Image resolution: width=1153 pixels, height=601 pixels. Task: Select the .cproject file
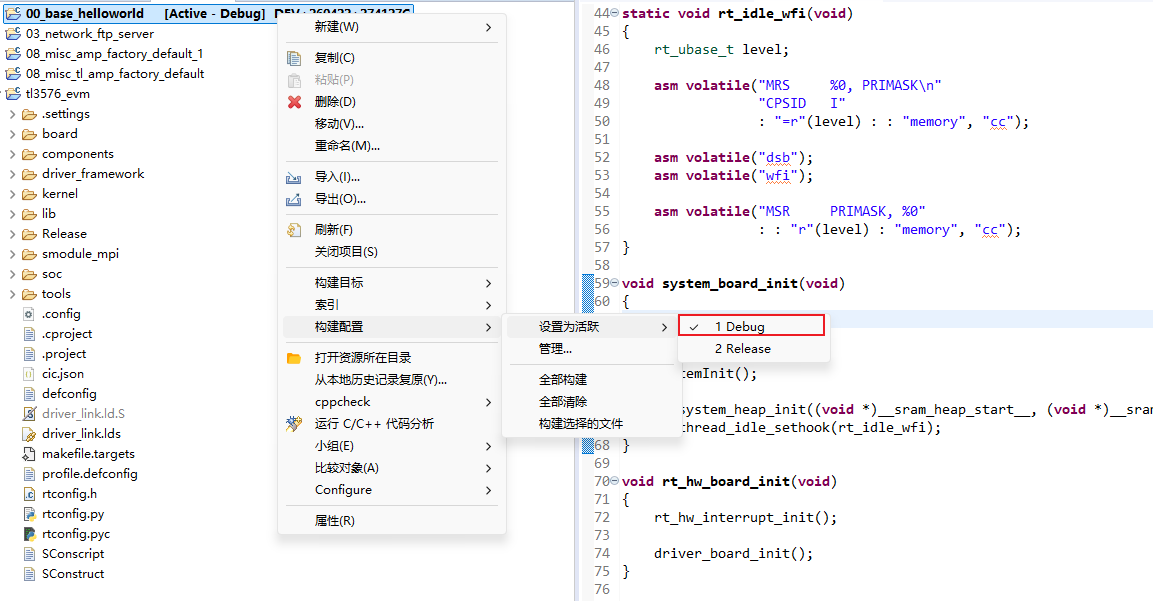click(67, 334)
